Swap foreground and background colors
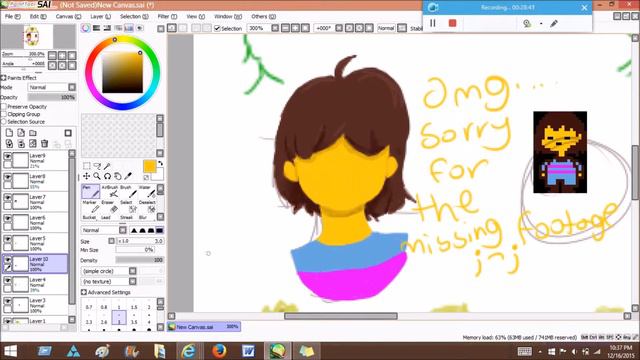This screenshot has width=640, height=360. click(x=160, y=163)
